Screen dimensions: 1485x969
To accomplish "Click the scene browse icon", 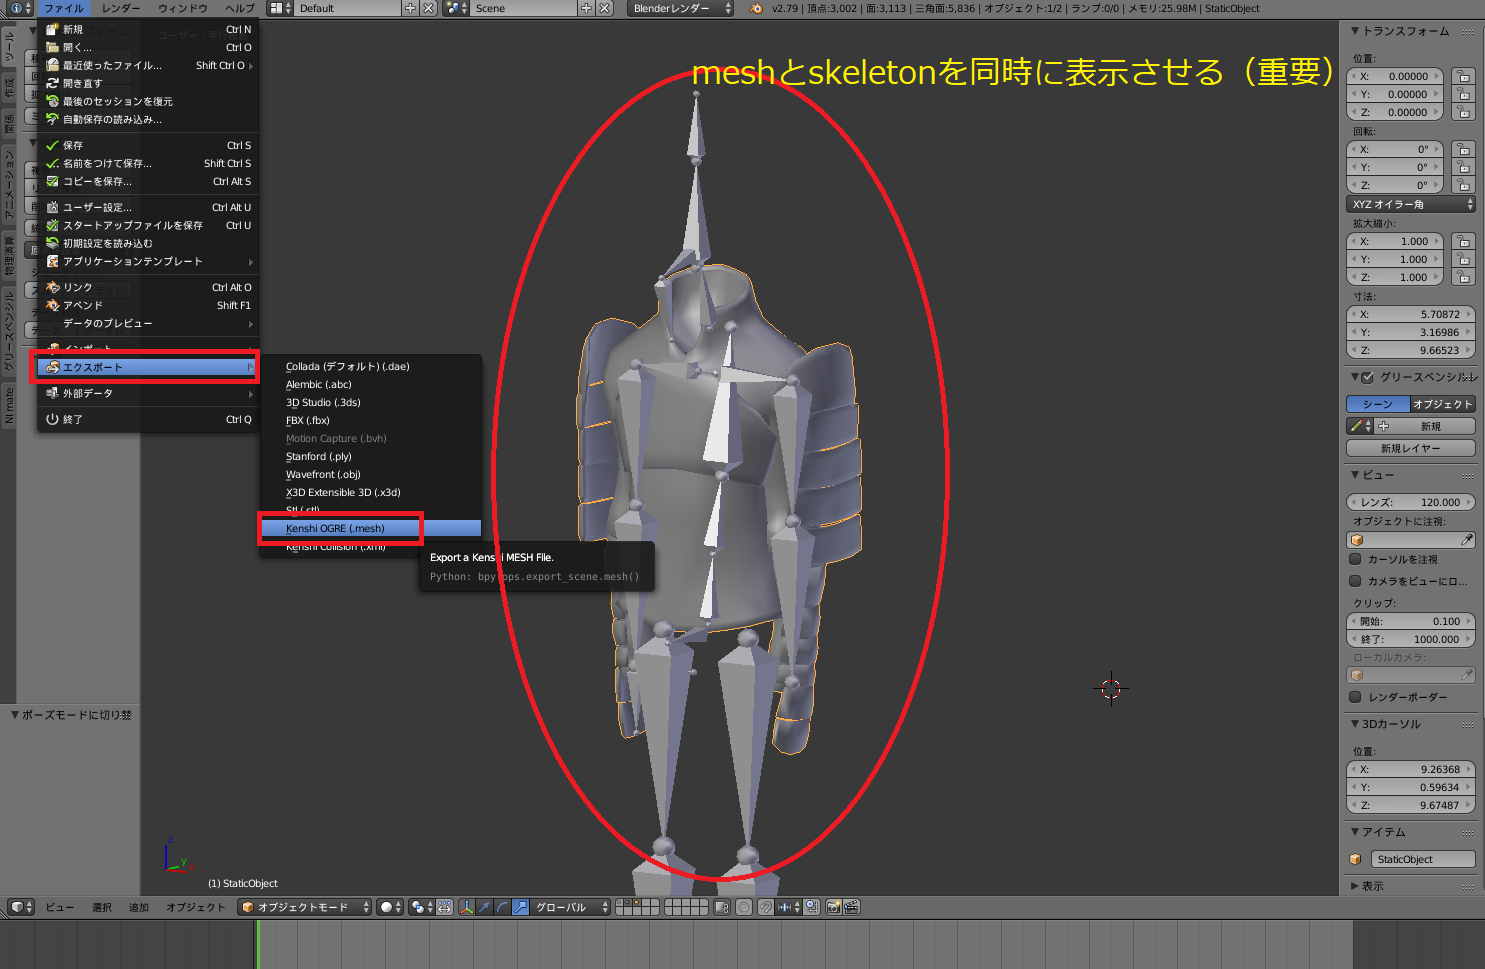I will tap(456, 8).
